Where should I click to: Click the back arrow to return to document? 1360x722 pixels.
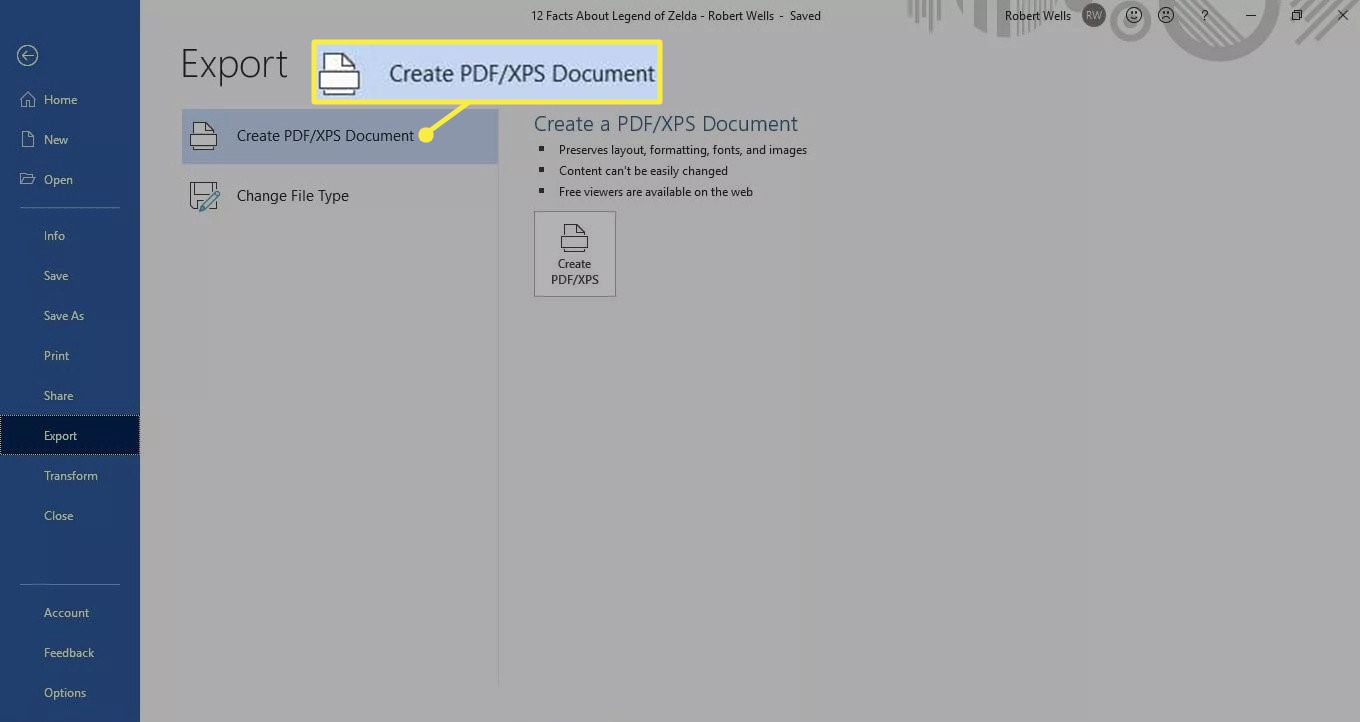[28, 56]
